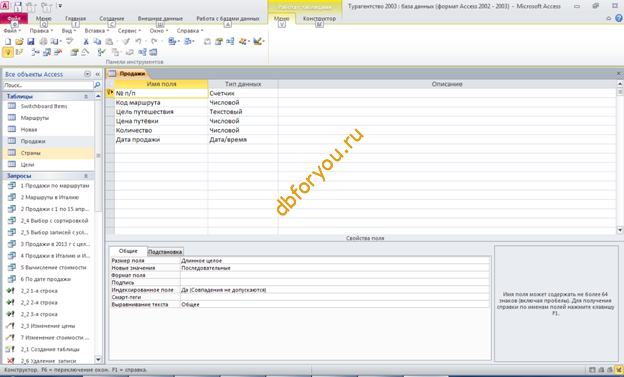Screen dimensions: 624x377
Task: Open the Окно dropdown menu
Action: point(159,31)
